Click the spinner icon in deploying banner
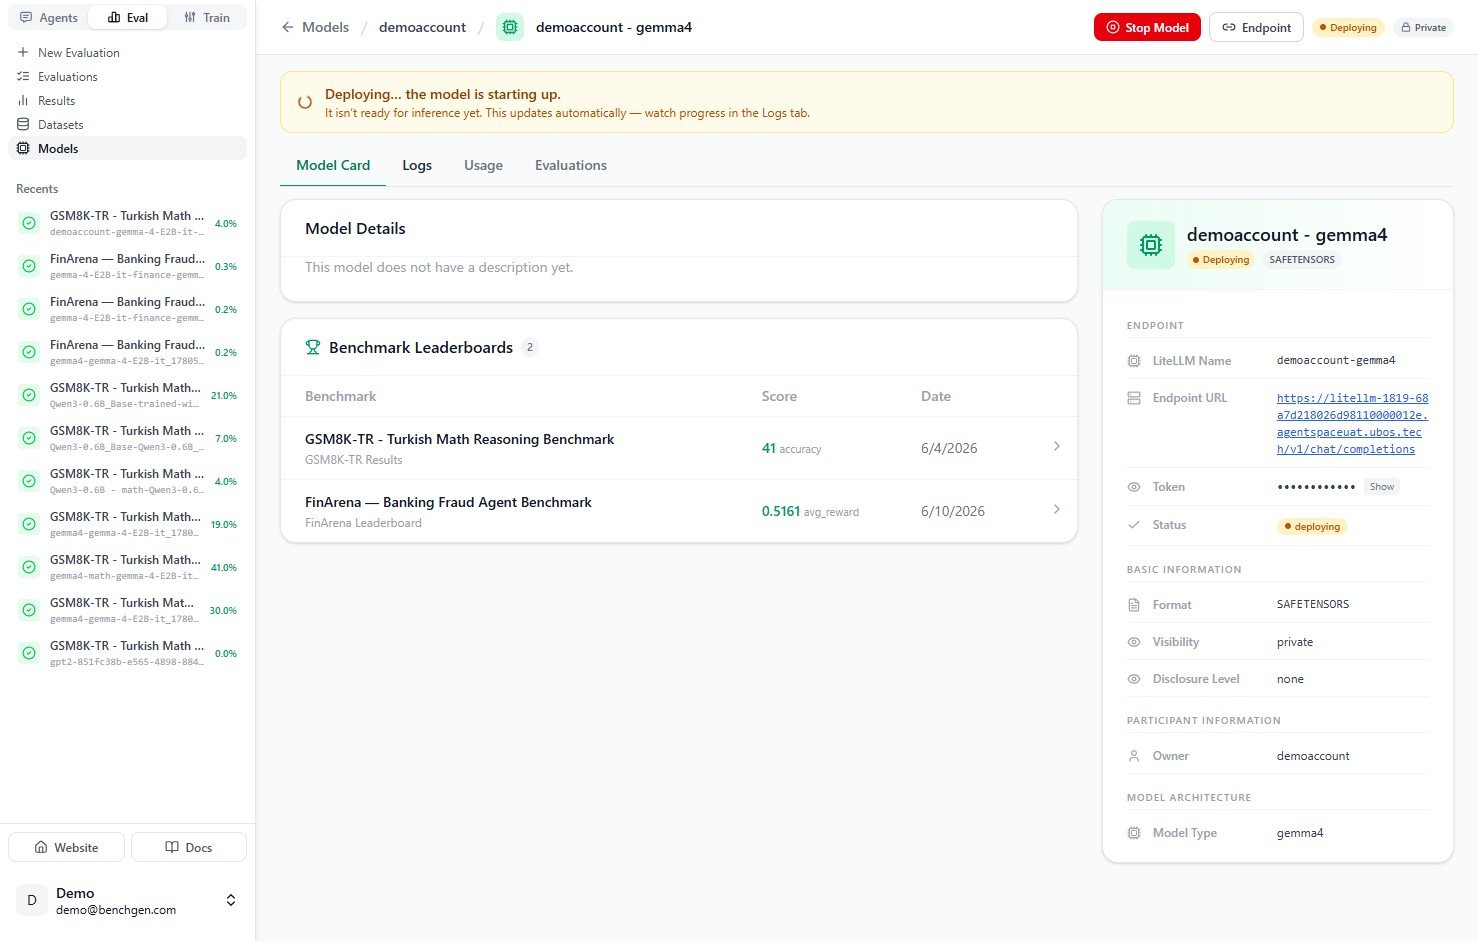Image resolution: width=1478 pixels, height=941 pixels. point(305,102)
